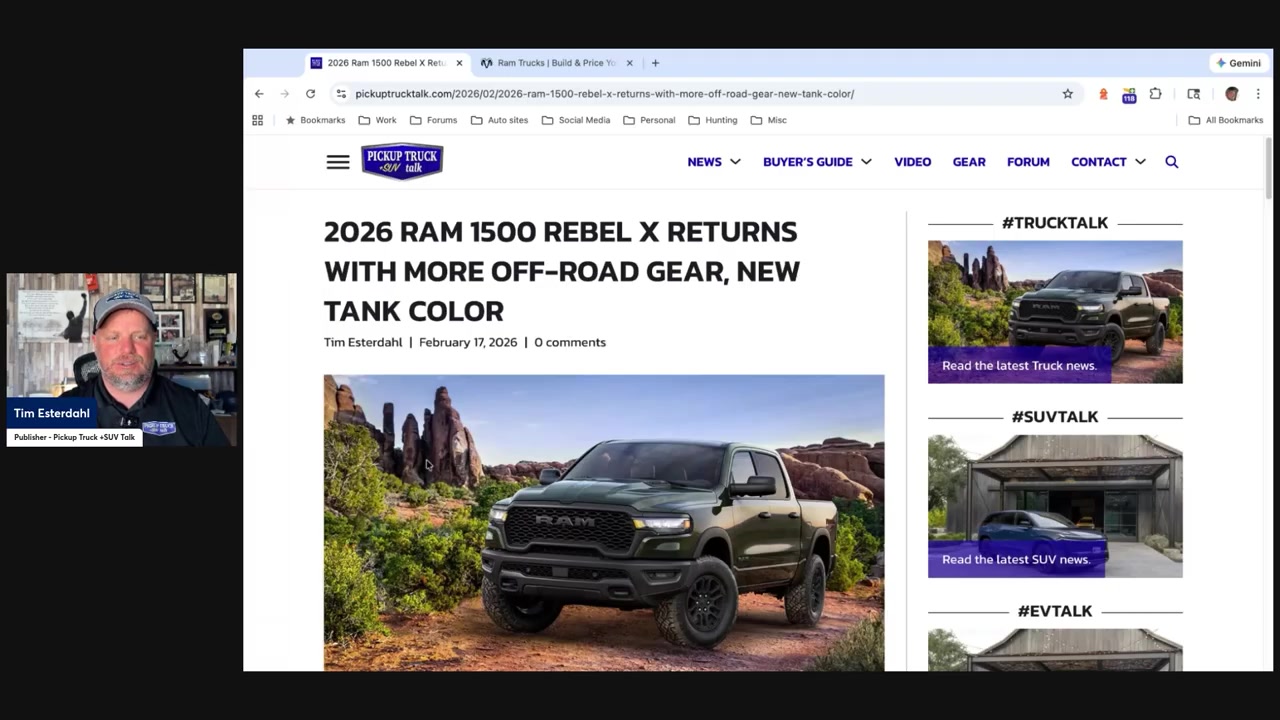Open the Work bookmarks folder

377,120
